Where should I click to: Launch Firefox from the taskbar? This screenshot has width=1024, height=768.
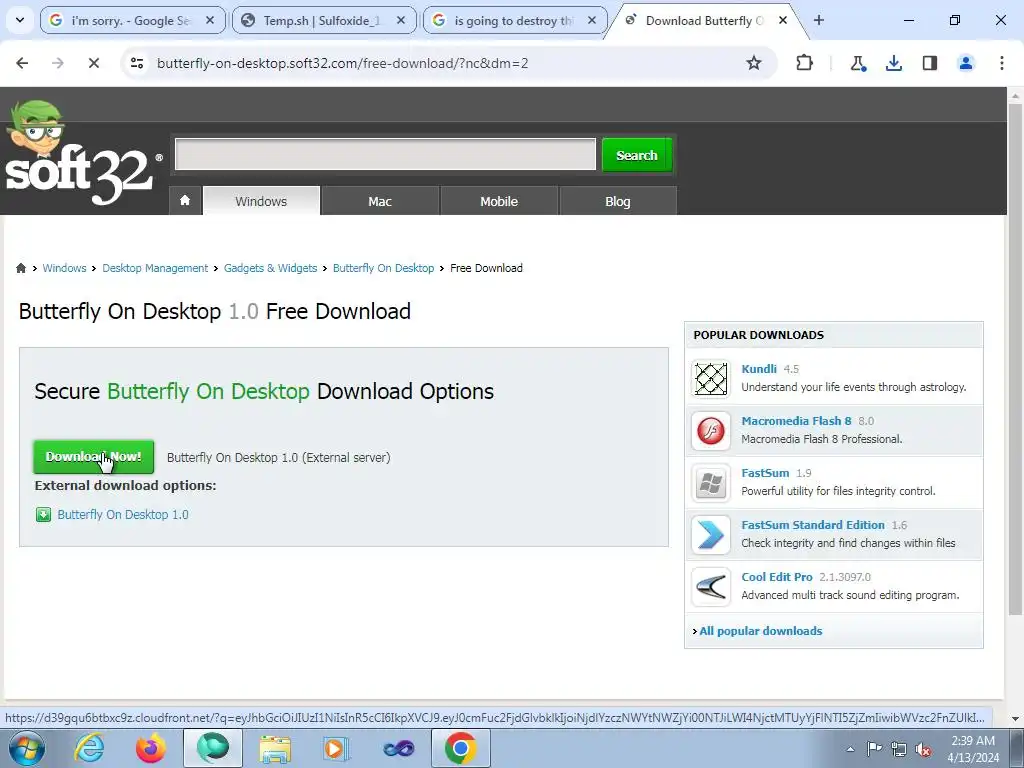150,748
